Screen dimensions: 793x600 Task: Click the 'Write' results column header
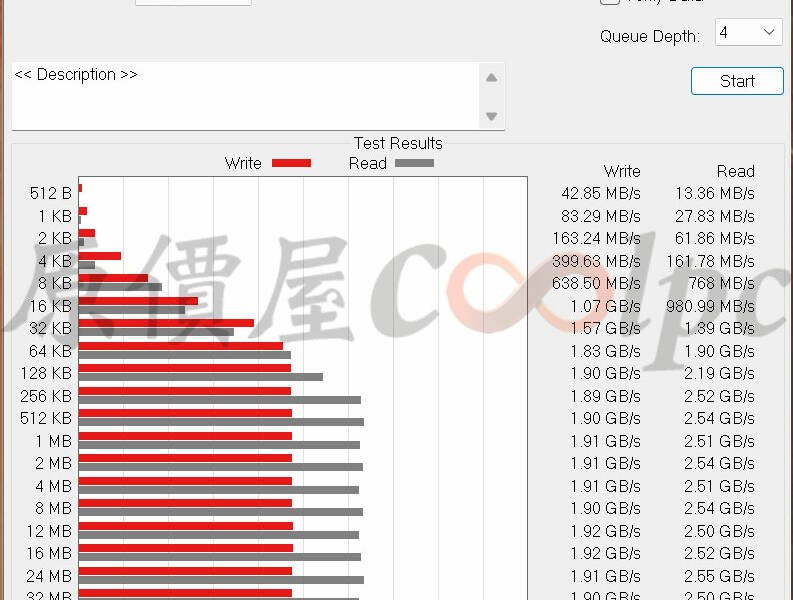(x=622, y=171)
